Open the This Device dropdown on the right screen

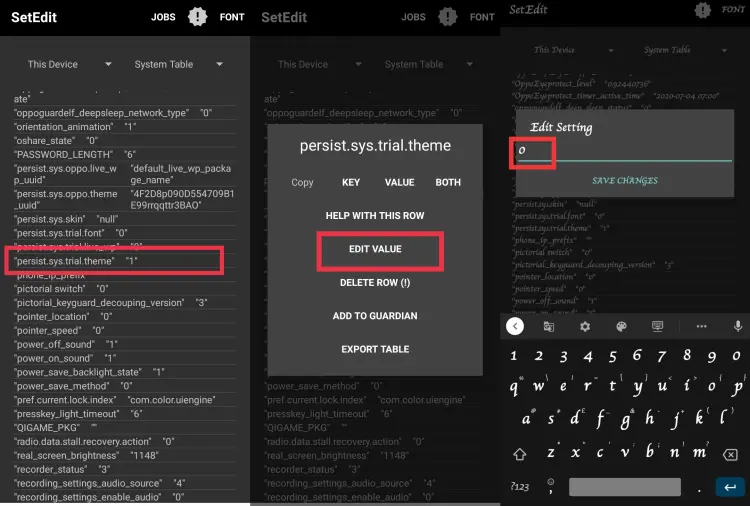[x=574, y=50]
